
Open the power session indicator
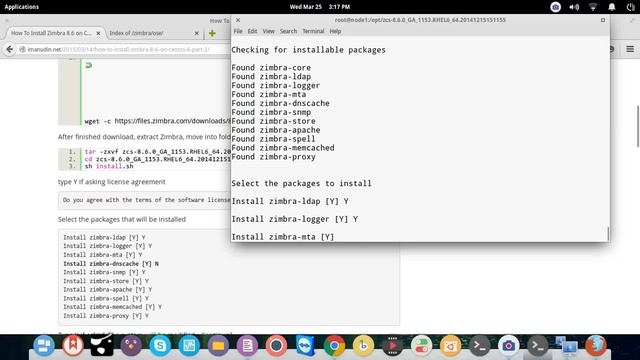tap(631, 7)
